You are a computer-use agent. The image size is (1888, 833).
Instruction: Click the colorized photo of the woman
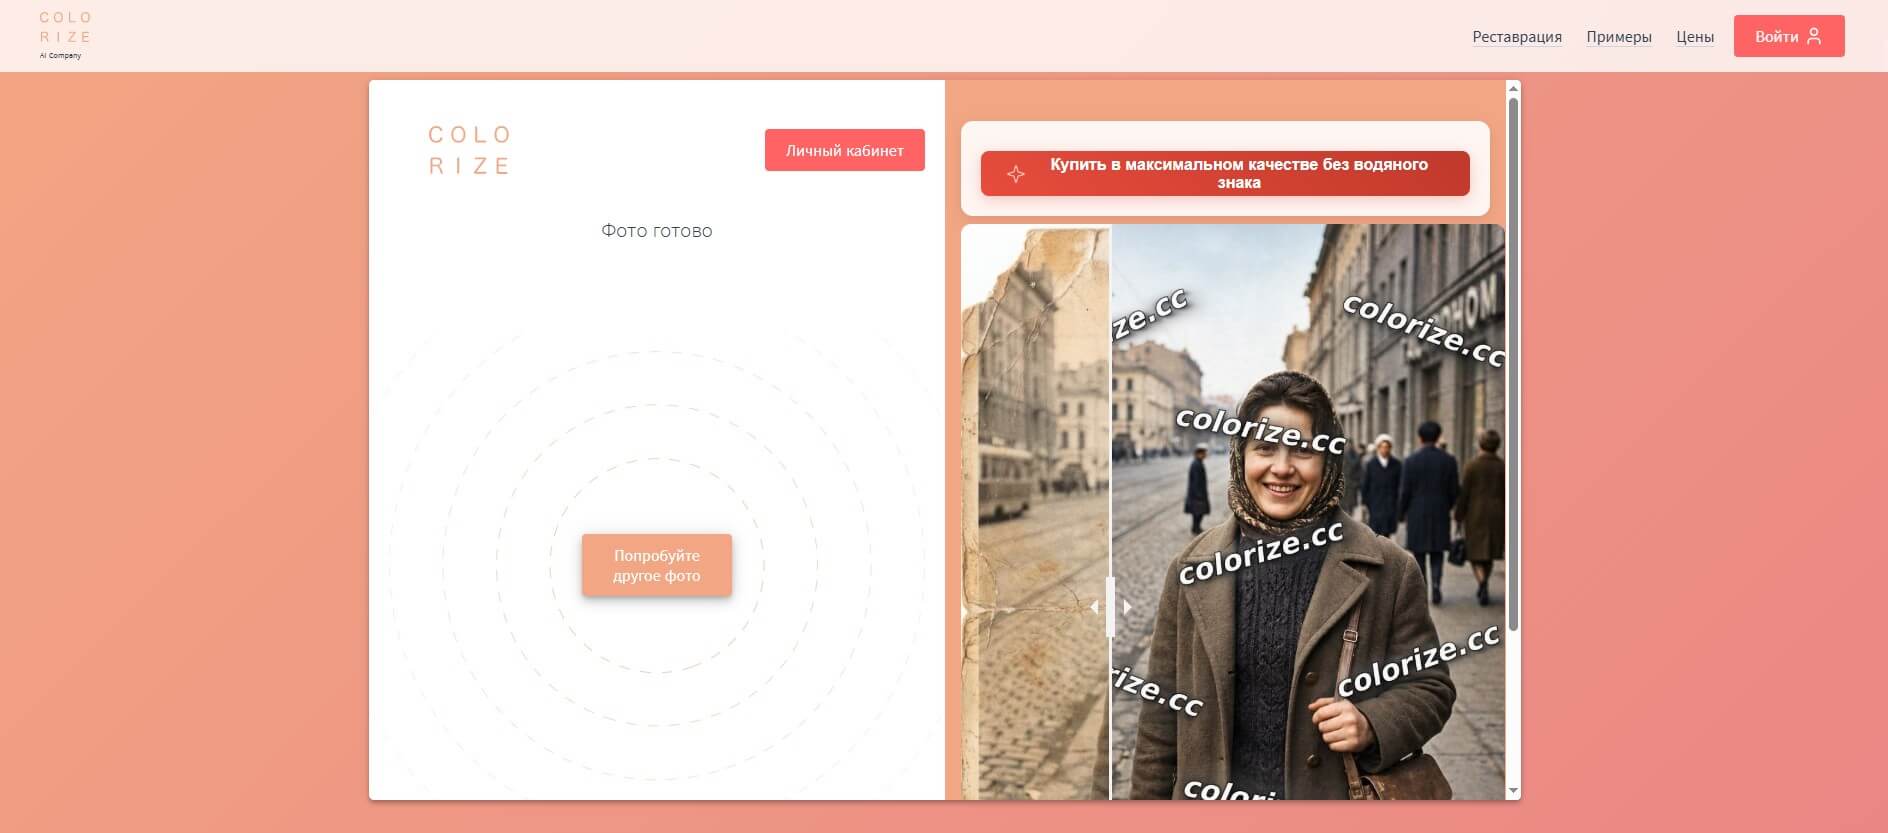click(x=1308, y=512)
